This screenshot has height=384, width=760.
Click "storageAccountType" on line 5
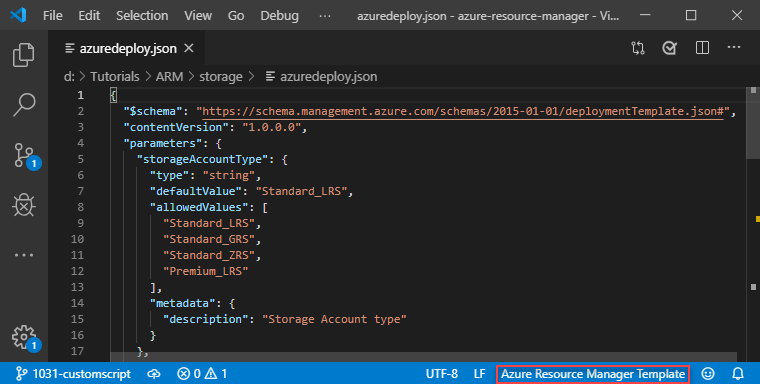(x=203, y=159)
